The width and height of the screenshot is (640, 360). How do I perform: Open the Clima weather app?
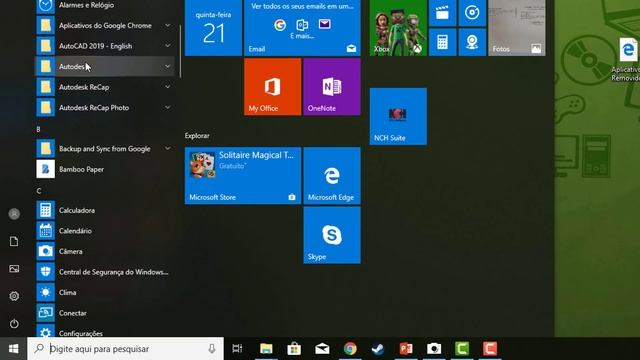[105, 292]
